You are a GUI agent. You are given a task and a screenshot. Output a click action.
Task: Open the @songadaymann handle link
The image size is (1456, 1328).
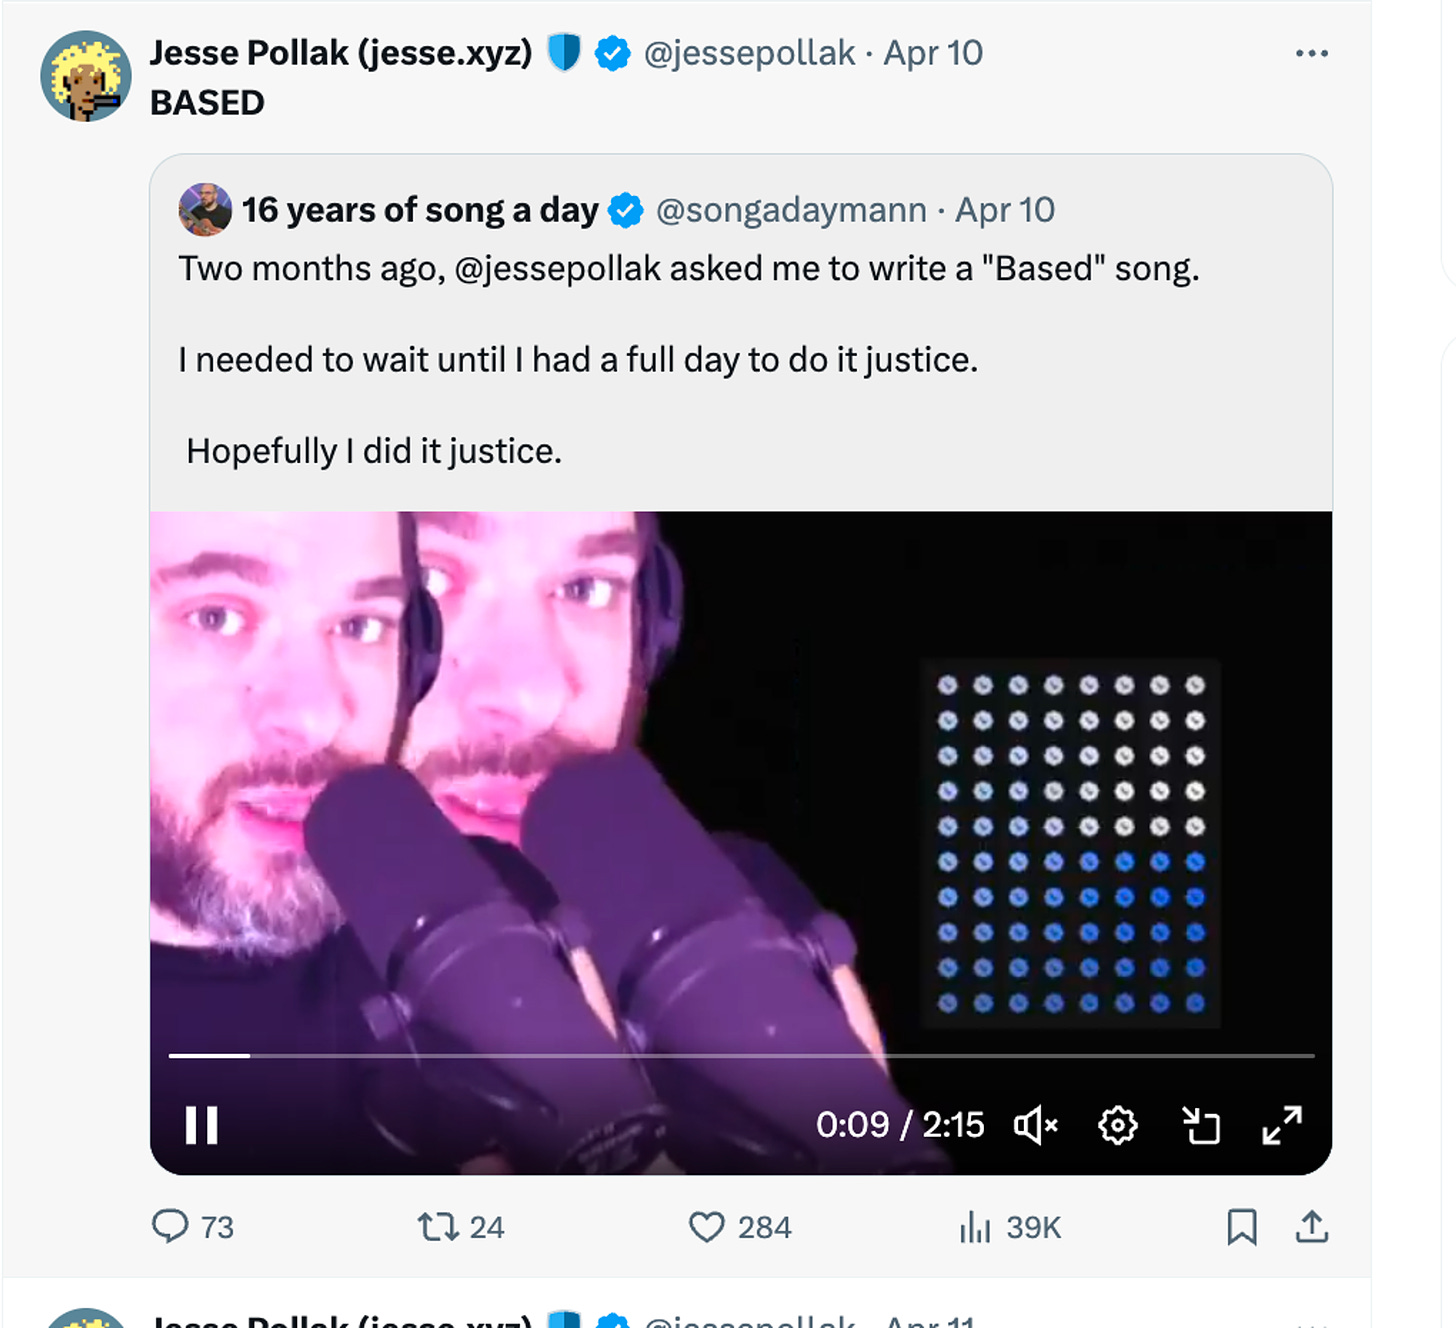[x=791, y=210]
